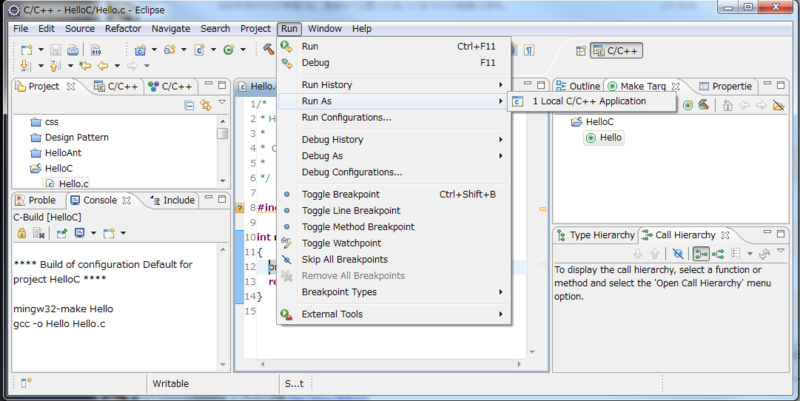This screenshot has height=401, width=800.
Task: Toggle Link with Editor in Project view
Action: click(206, 105)
